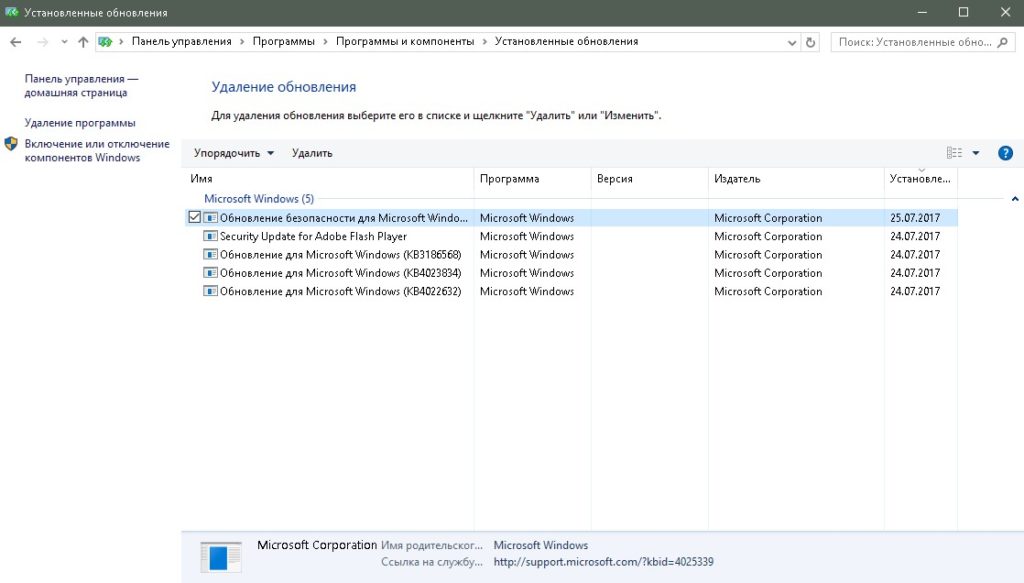Click the Удалить button in toolbar

[312, 153]
